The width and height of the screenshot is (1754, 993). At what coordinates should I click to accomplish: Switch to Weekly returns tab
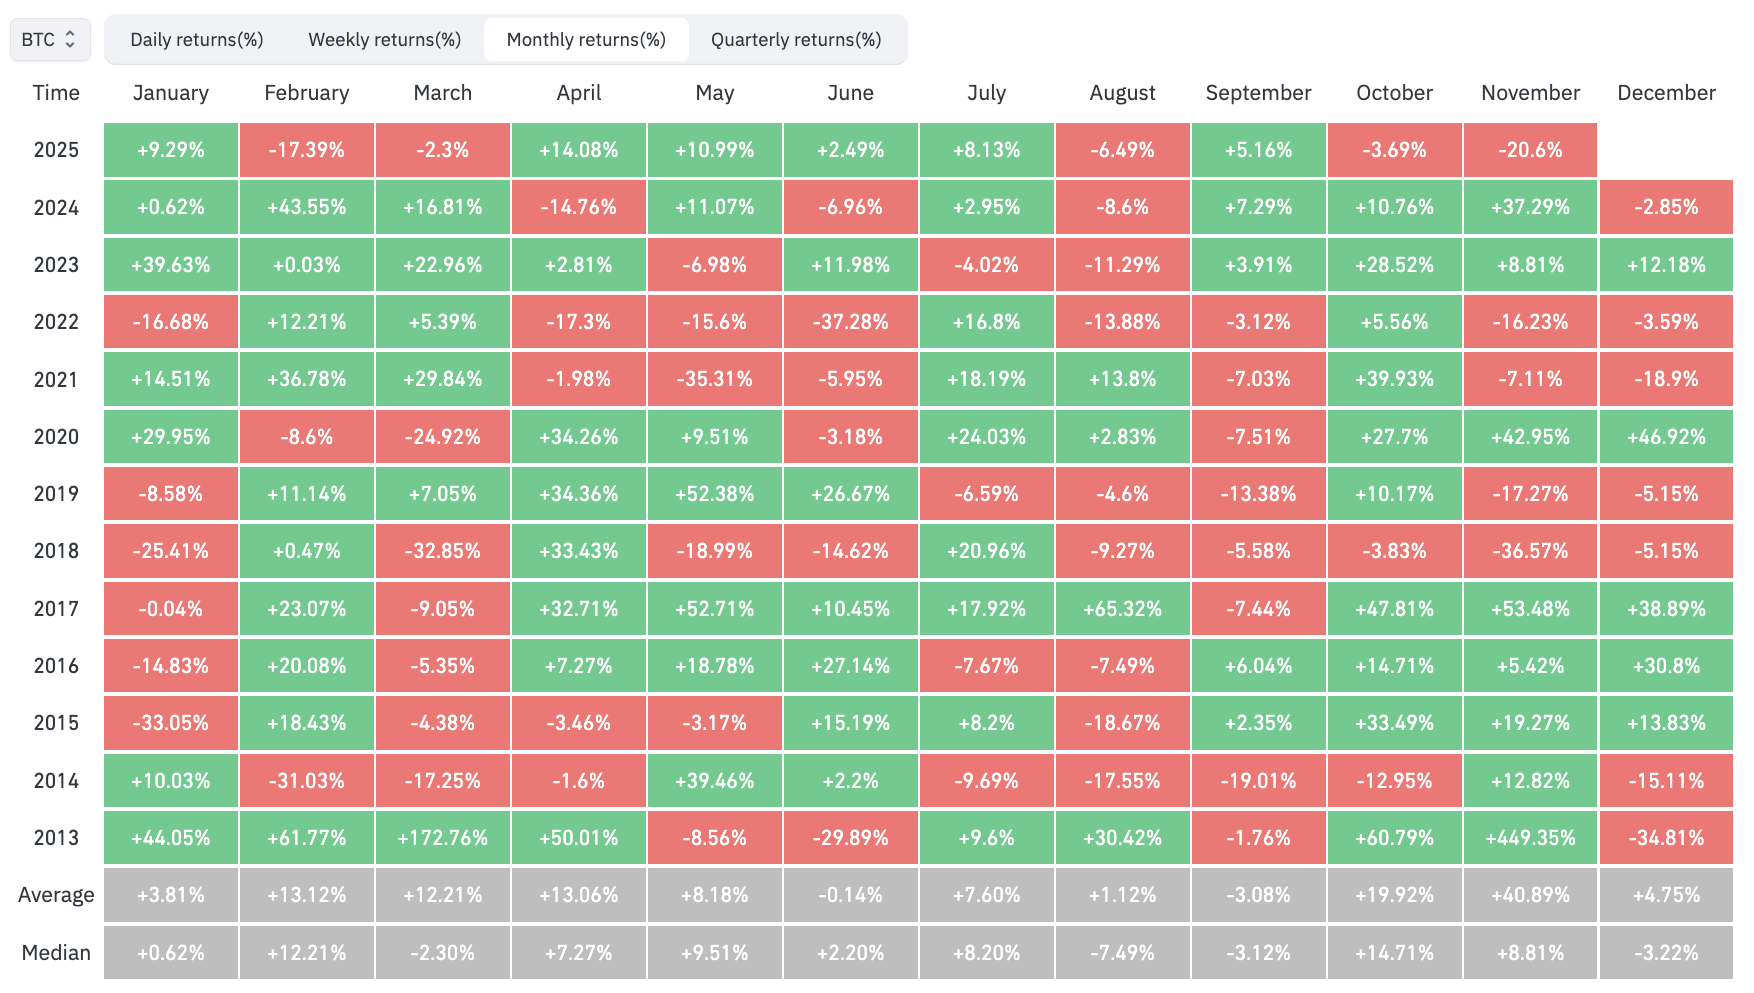click(x=385, y=39)
